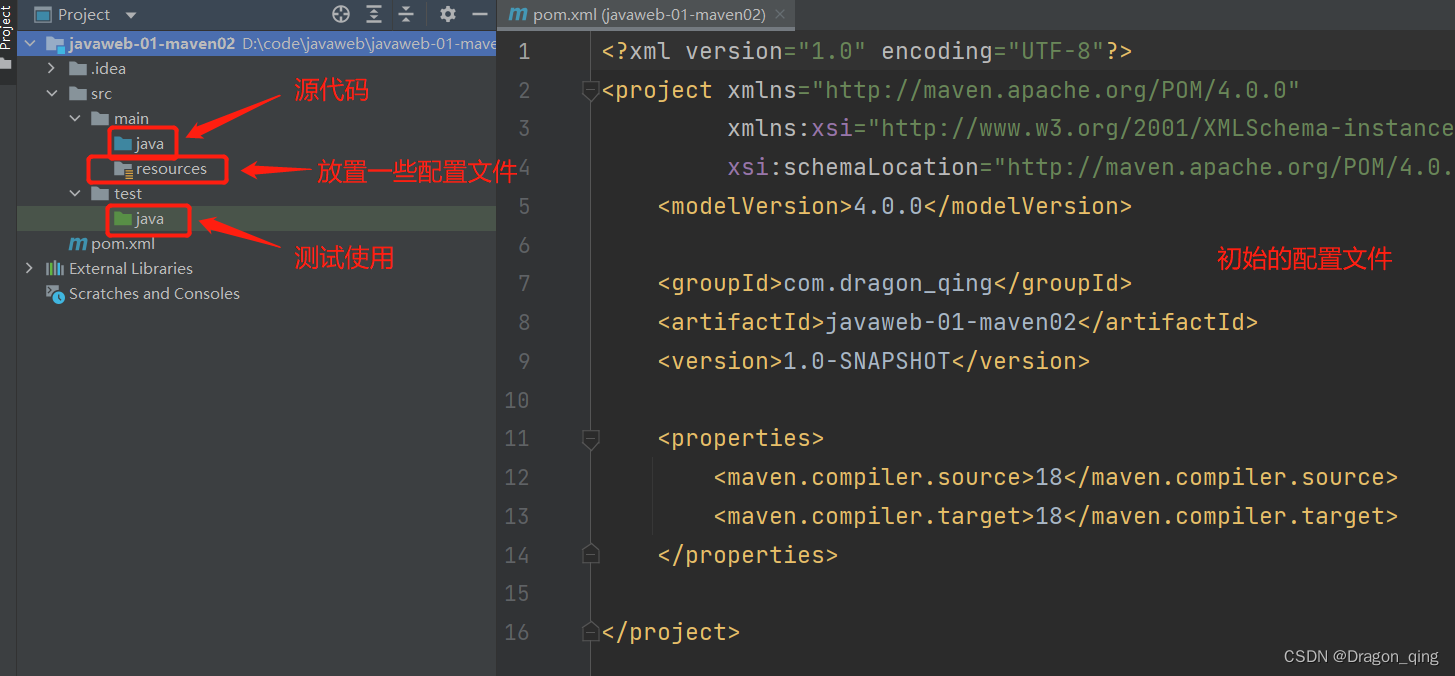Collapse the javaweb-01-maven02 project root
This screenshot has width=1455, height=676.
point(30,43)
